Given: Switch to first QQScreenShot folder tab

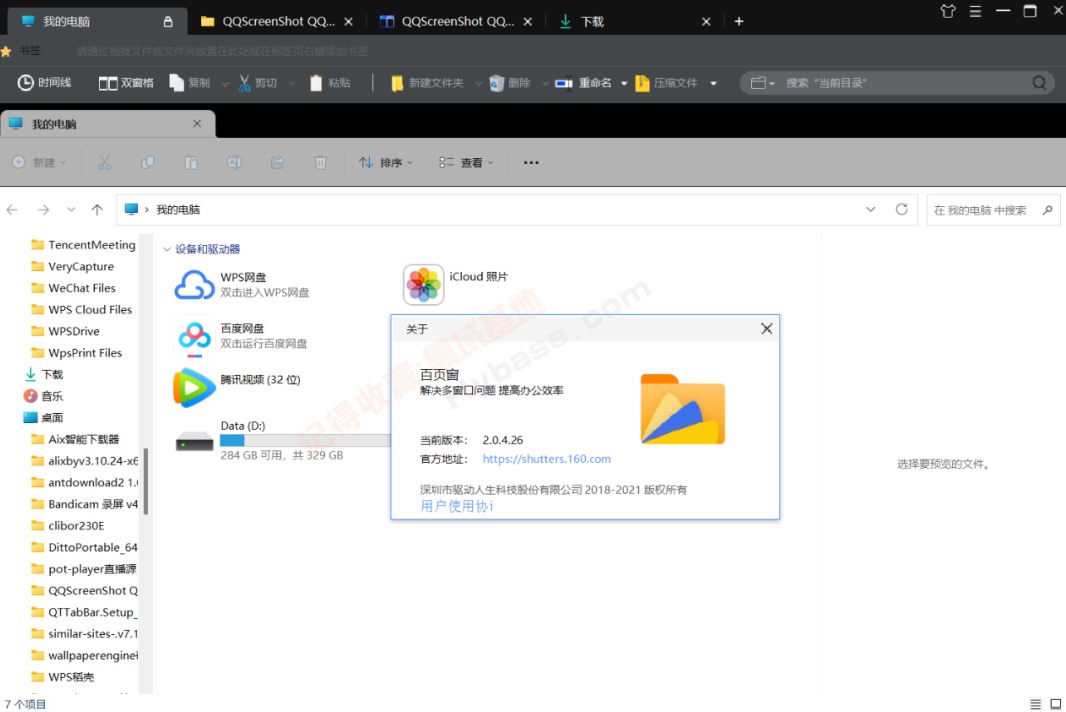Looking at the screenshot, I should pos(277,21).
